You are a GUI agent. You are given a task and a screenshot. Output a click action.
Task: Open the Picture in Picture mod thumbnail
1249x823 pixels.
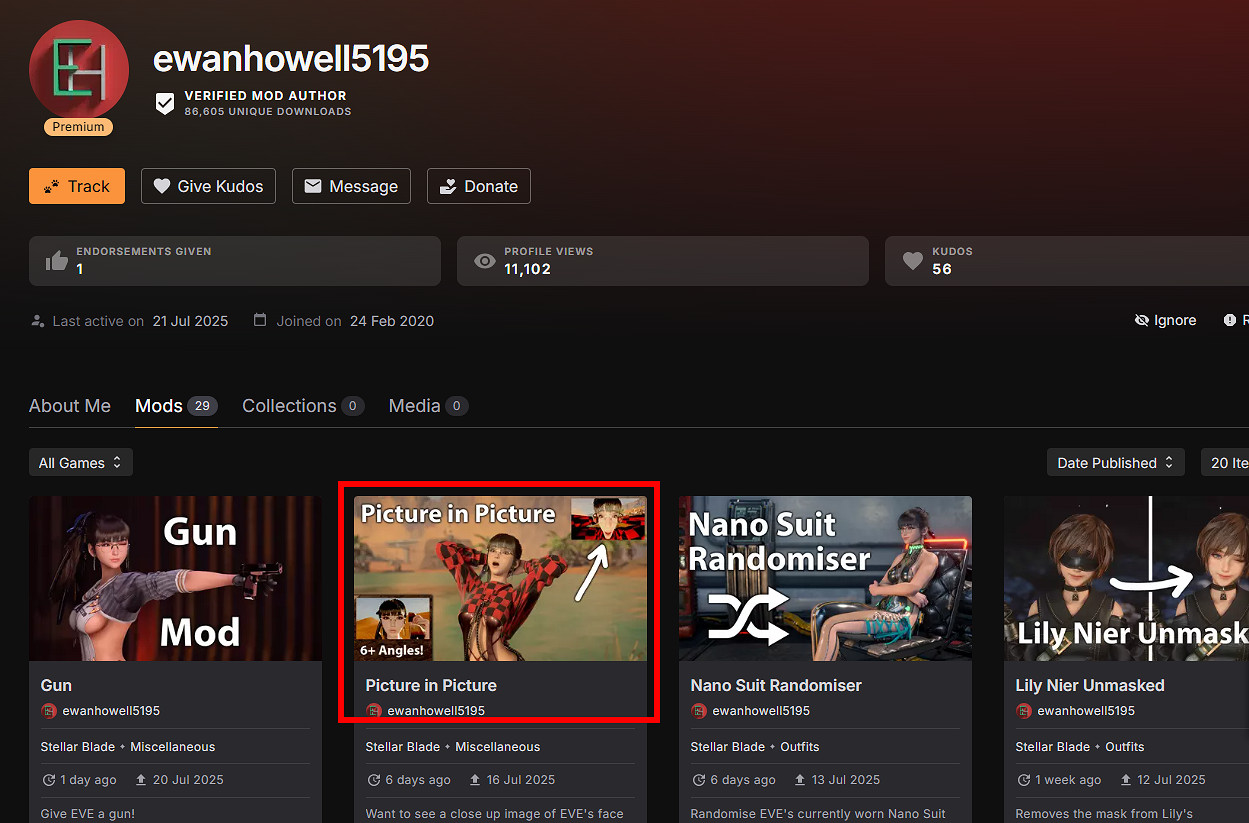(x=500, y=579)
